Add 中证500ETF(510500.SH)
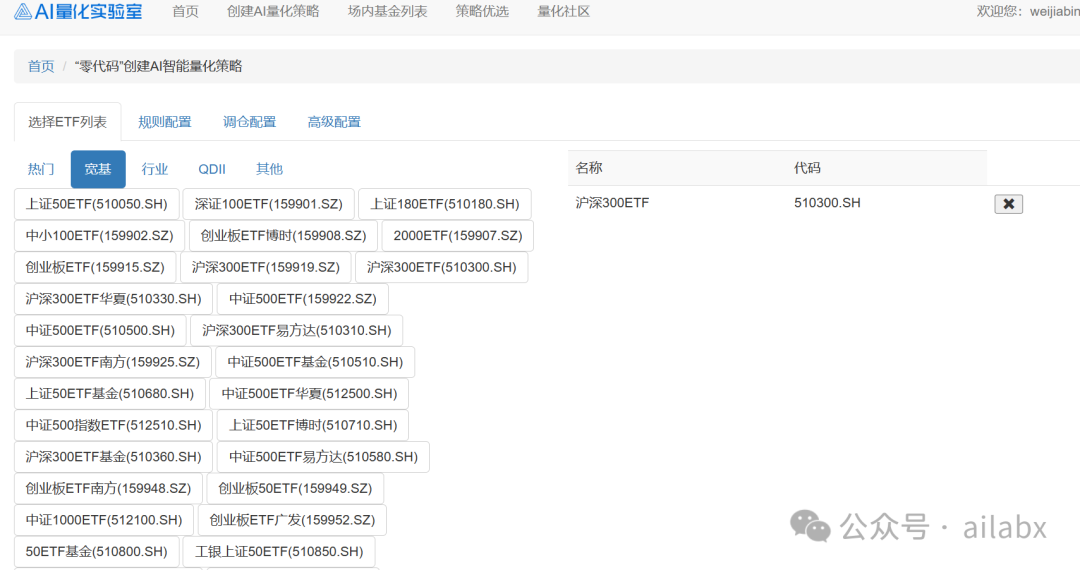Viewport: 1080px width, 570px height. pos(101,330)
